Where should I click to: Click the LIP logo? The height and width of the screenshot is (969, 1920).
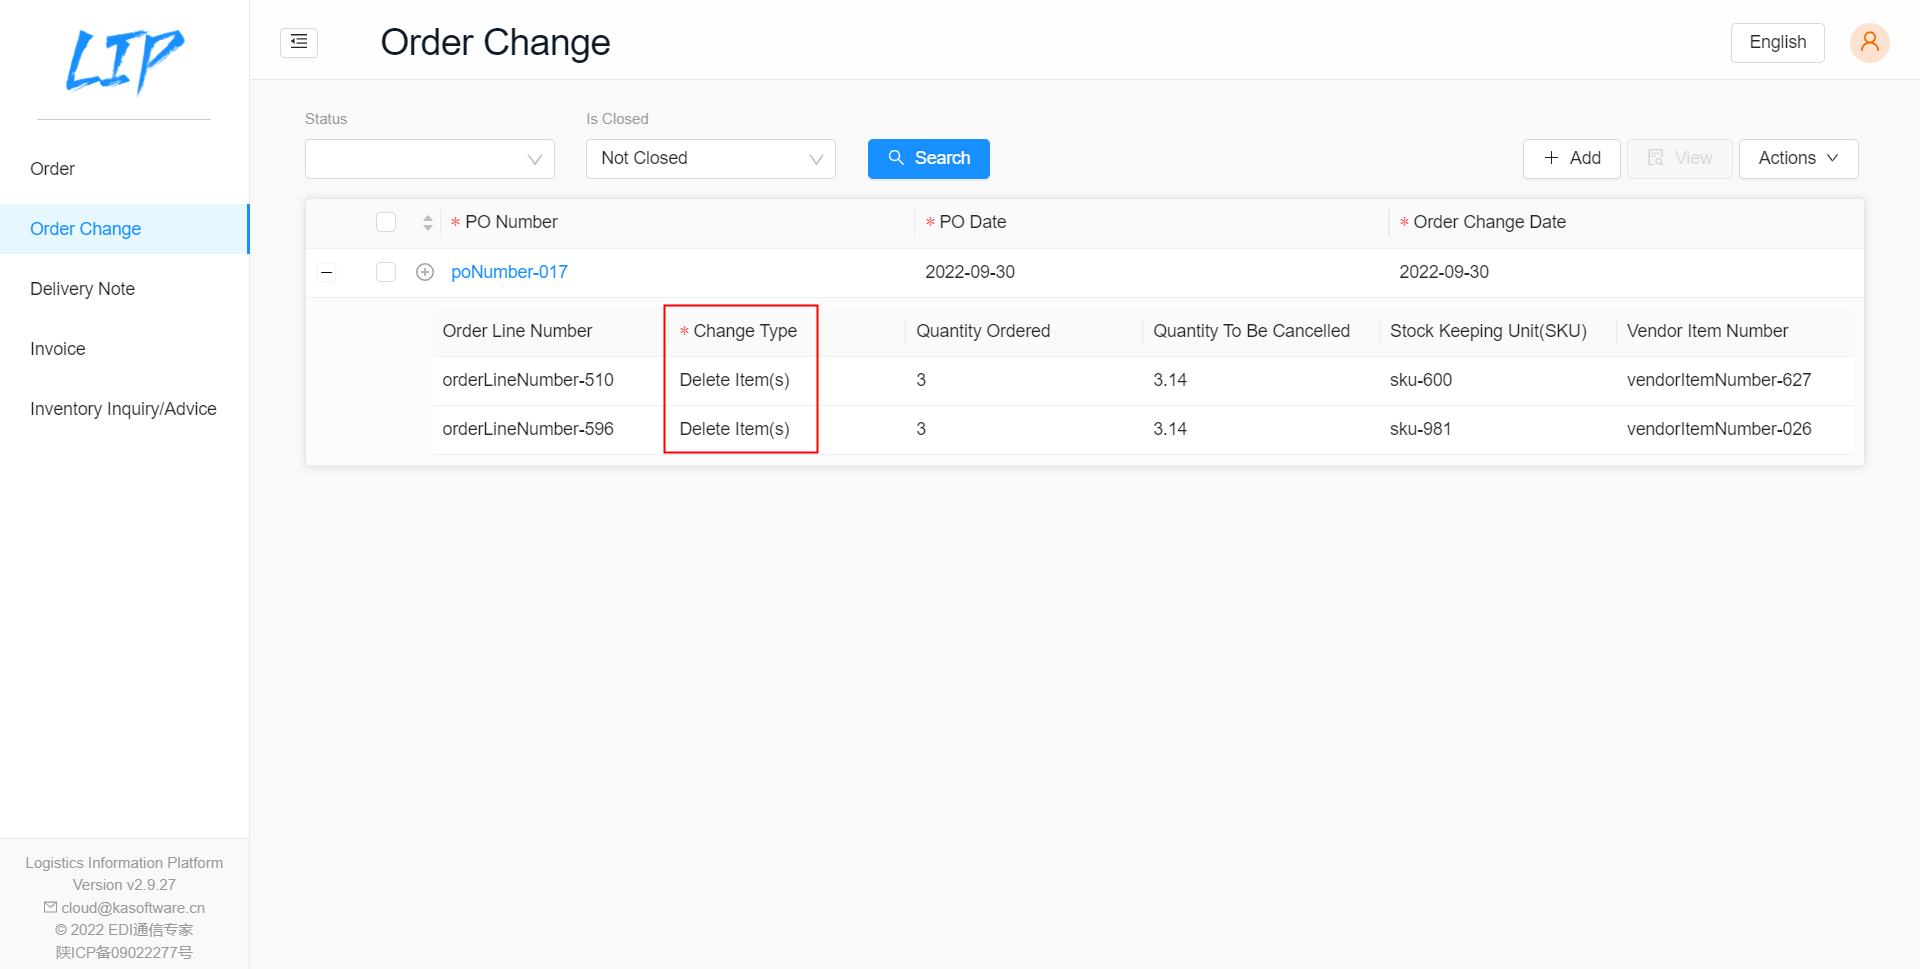(124, 60)
